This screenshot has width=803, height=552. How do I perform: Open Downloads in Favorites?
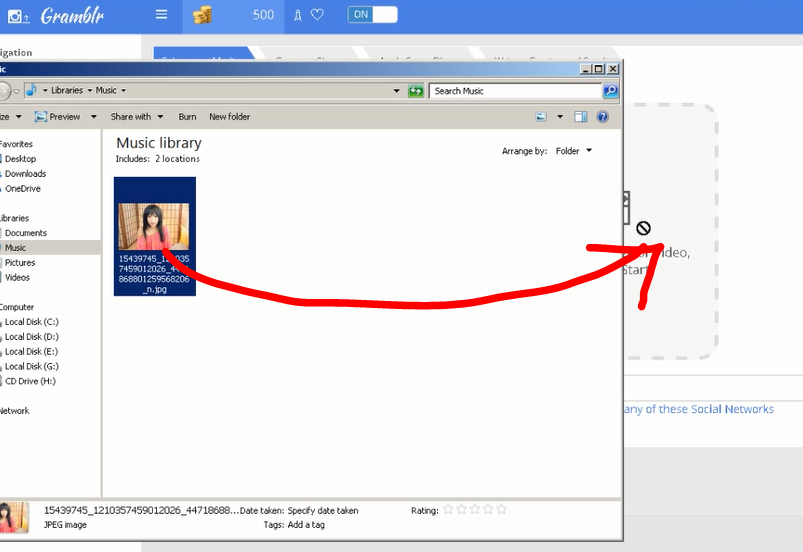point(26,174)
